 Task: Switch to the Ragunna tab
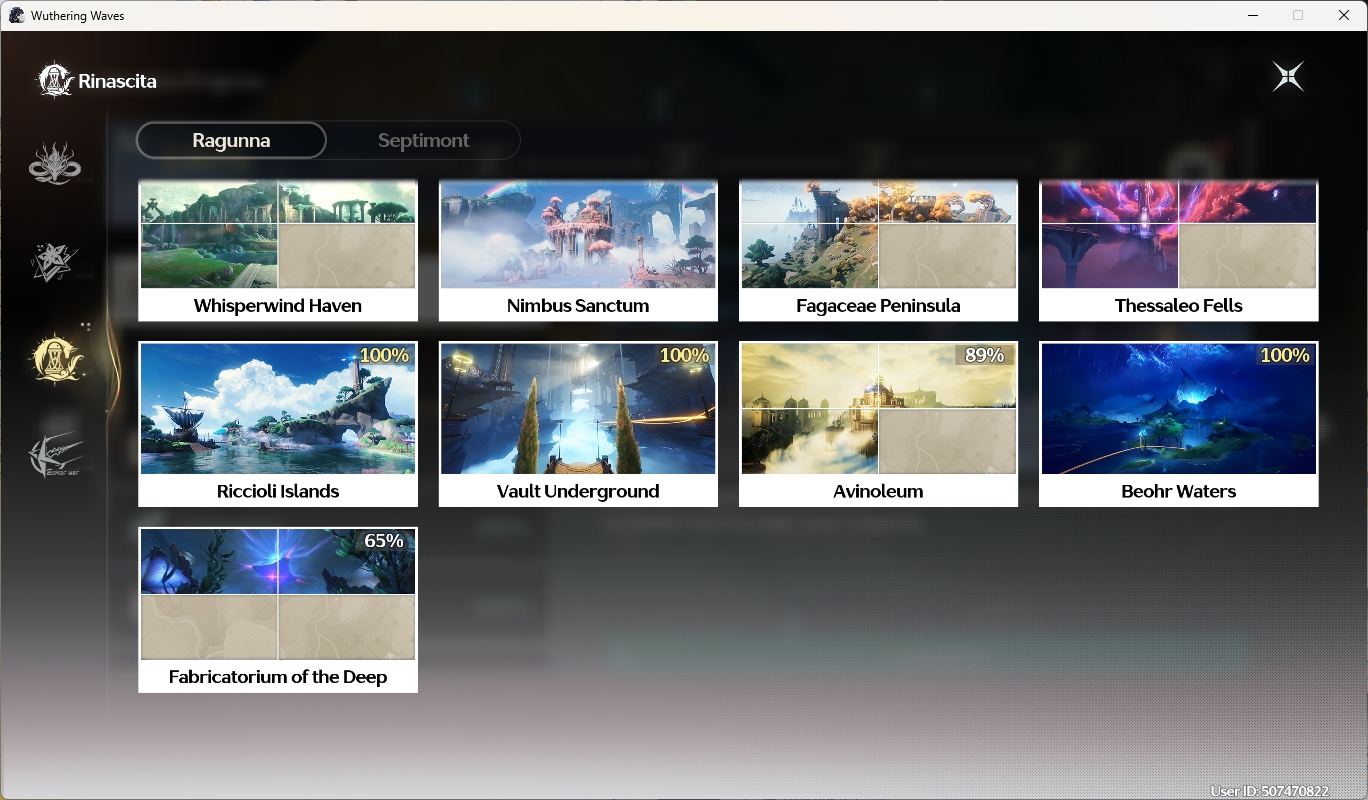coord(231,140)
